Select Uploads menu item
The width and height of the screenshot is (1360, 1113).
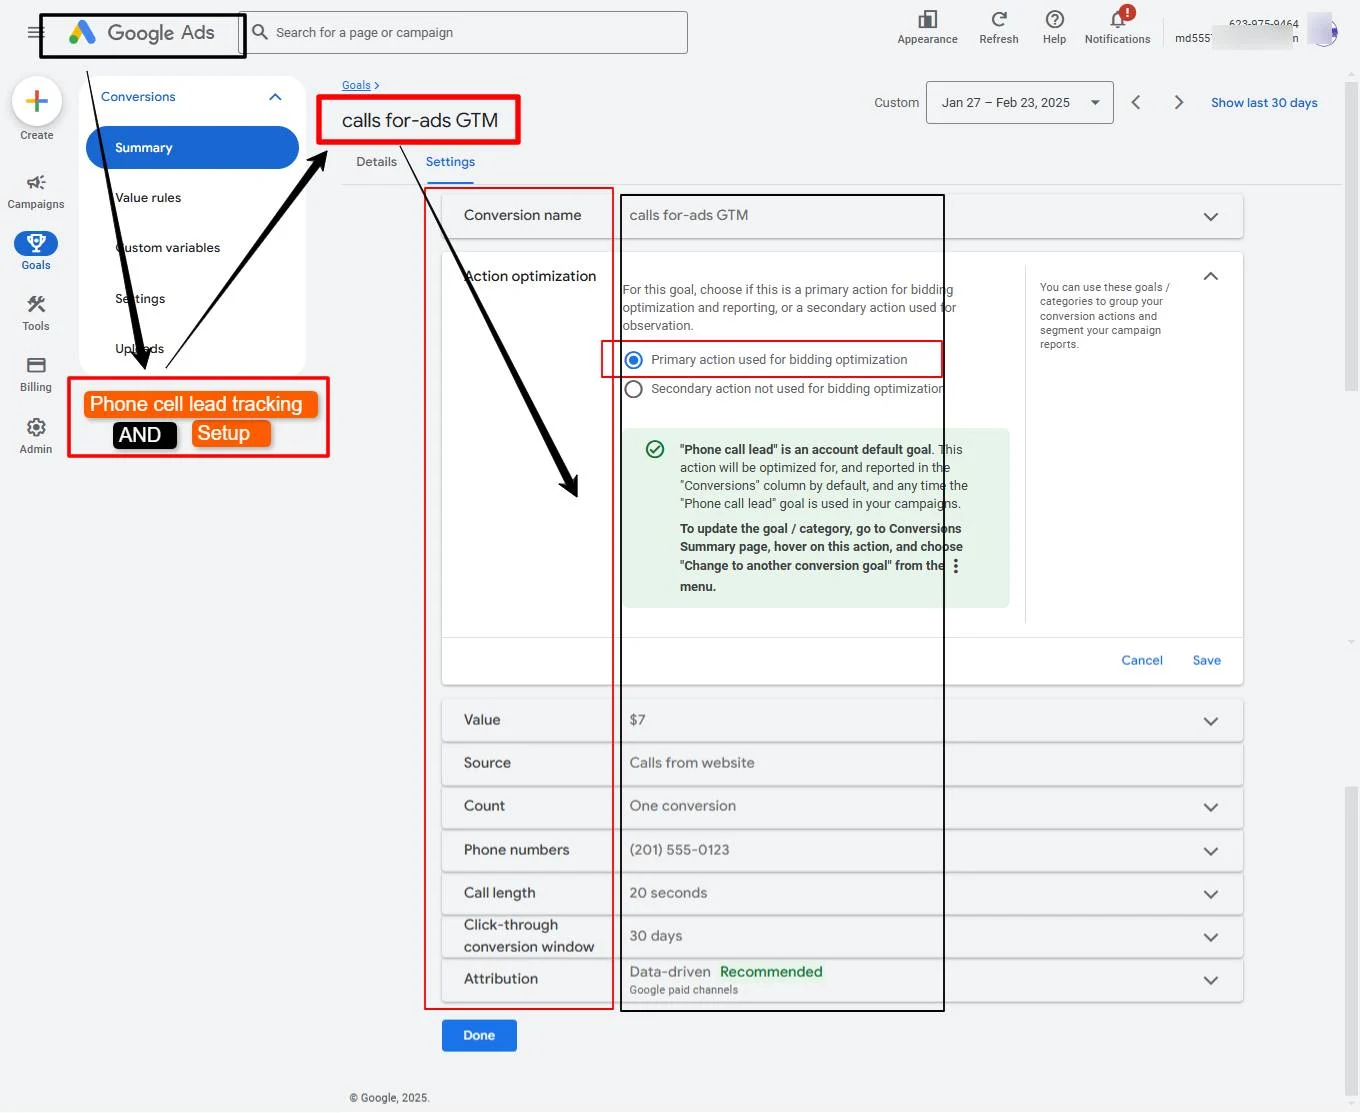[139, 349]
